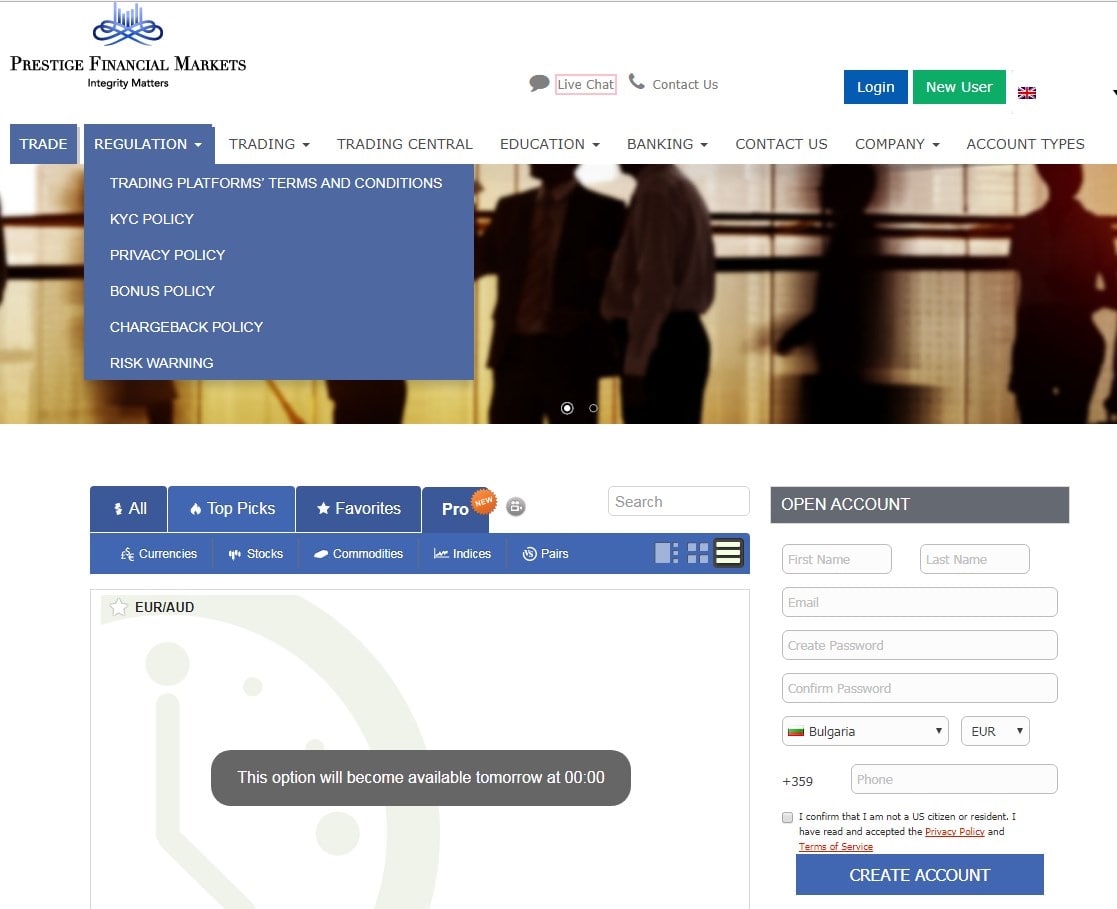Click the social trading icon beside Pro tab
Image resolution: width=1117 pixels, height=909 pixels.
(x=516, y=507)
